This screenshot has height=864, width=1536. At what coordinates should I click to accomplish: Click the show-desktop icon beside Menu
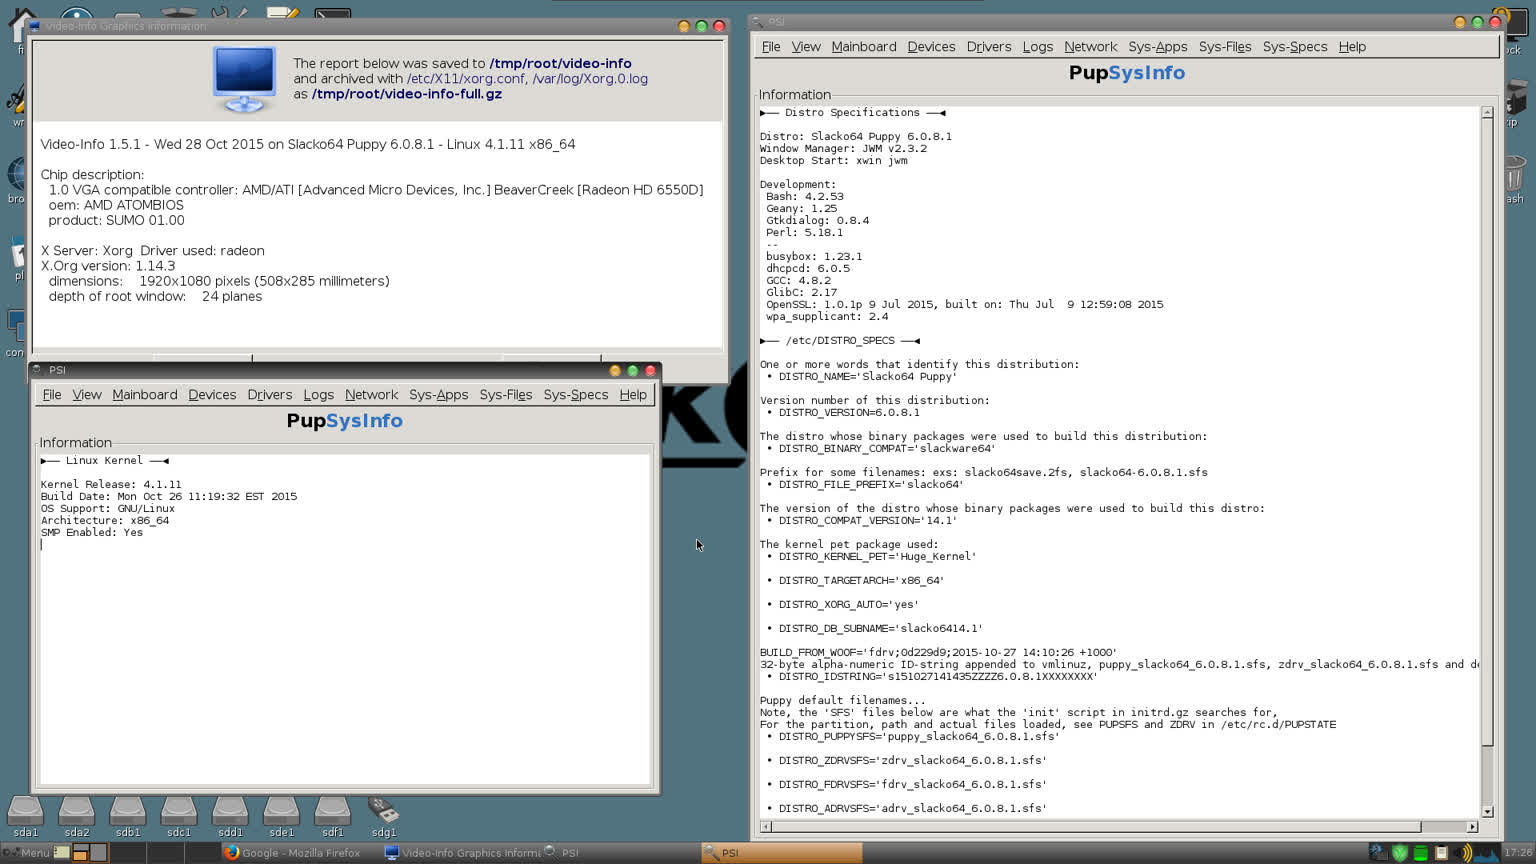coord(62,853)
